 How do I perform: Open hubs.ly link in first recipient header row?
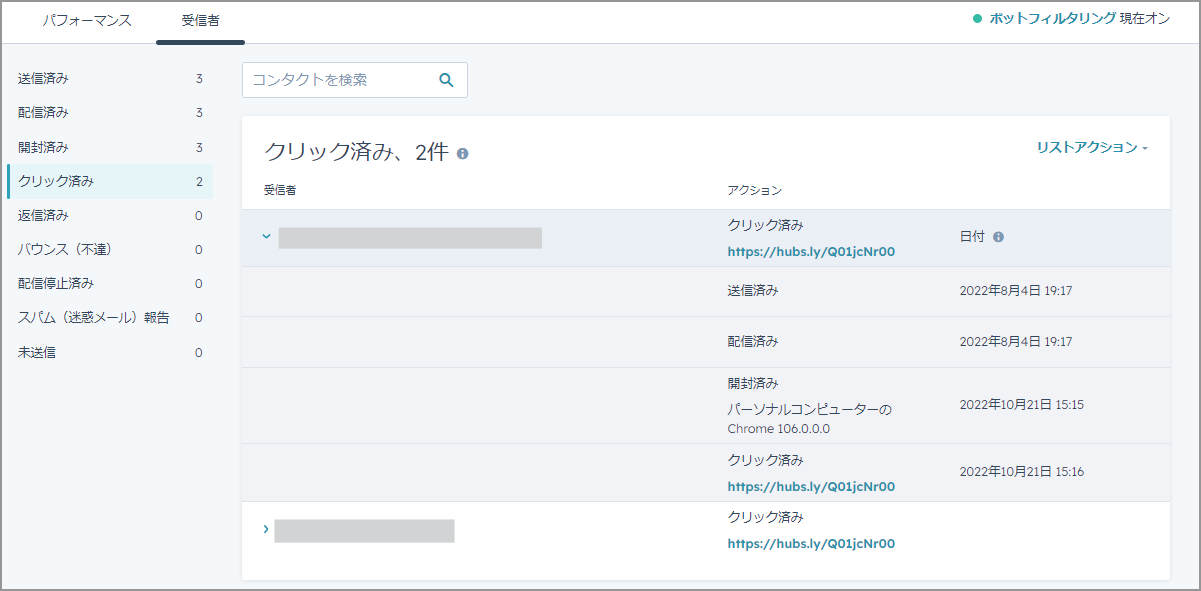pyautogui.click(x=811, y=252)
